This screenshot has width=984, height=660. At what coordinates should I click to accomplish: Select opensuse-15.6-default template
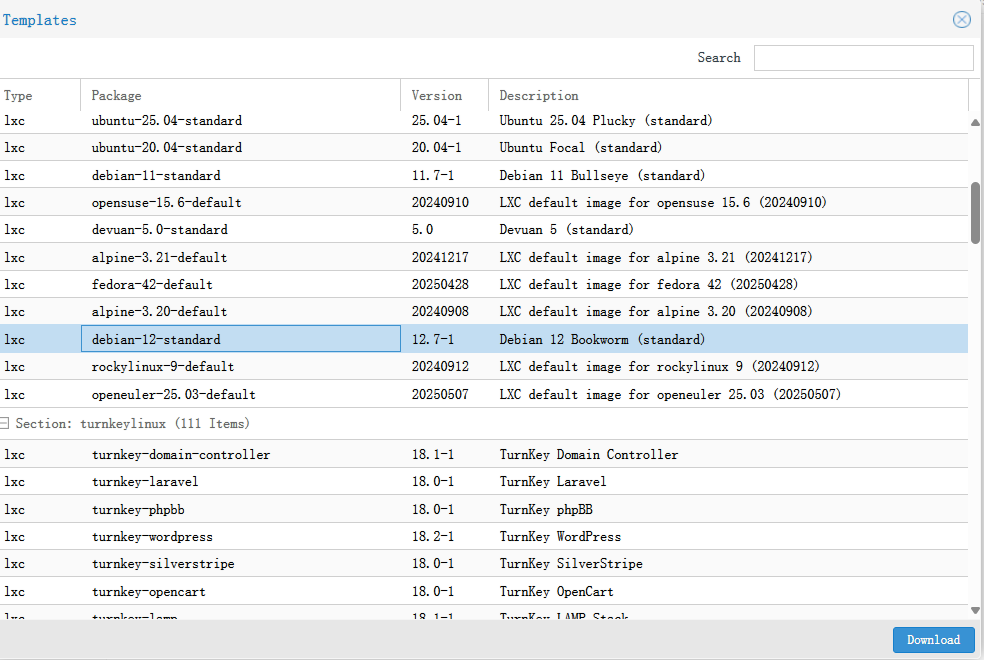pyautogui.click(x=166, y=203)
